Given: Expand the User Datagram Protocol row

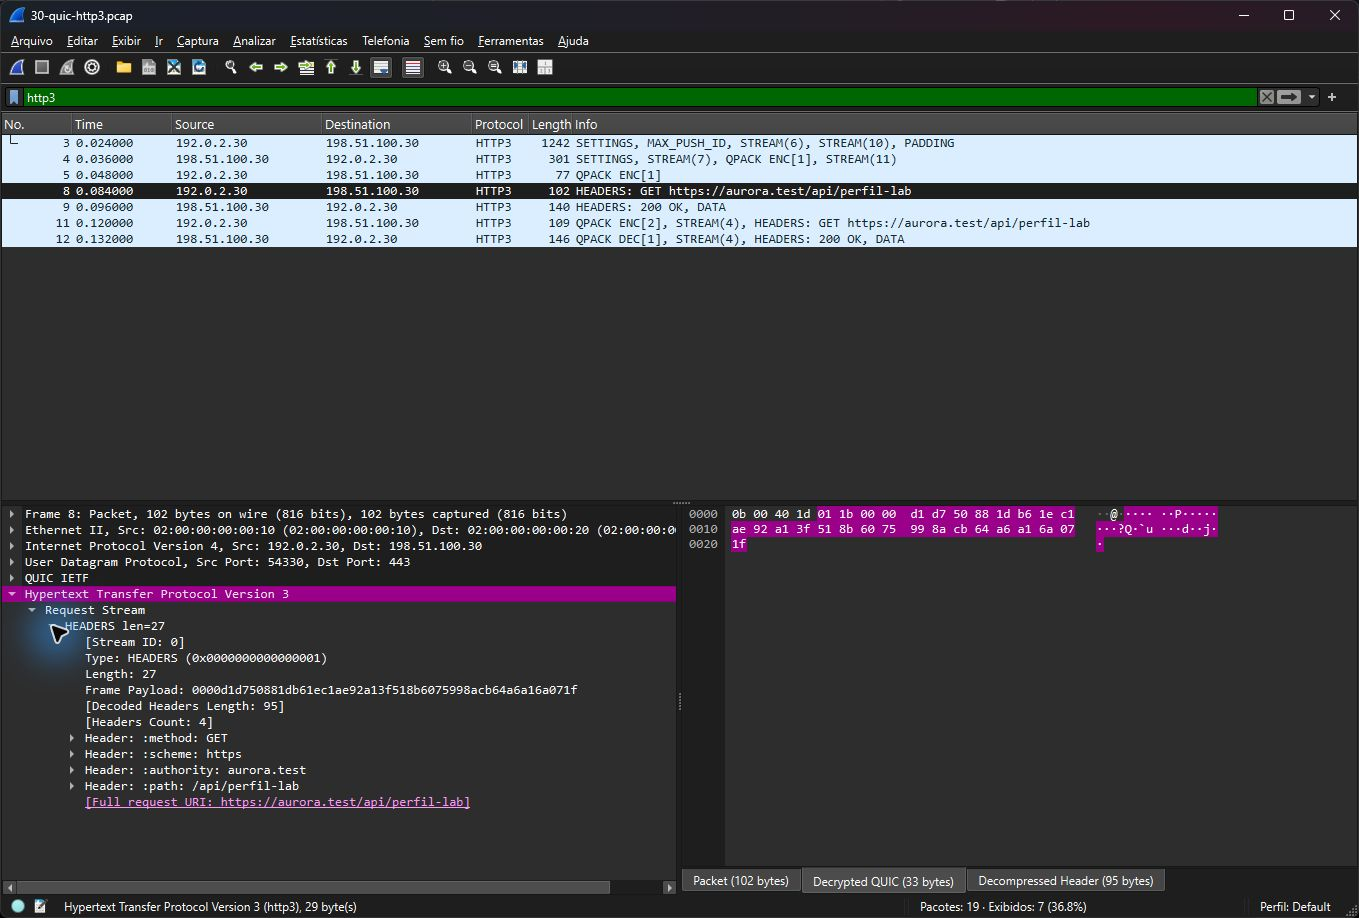Looking at the screenshot, I should [12, 562].
